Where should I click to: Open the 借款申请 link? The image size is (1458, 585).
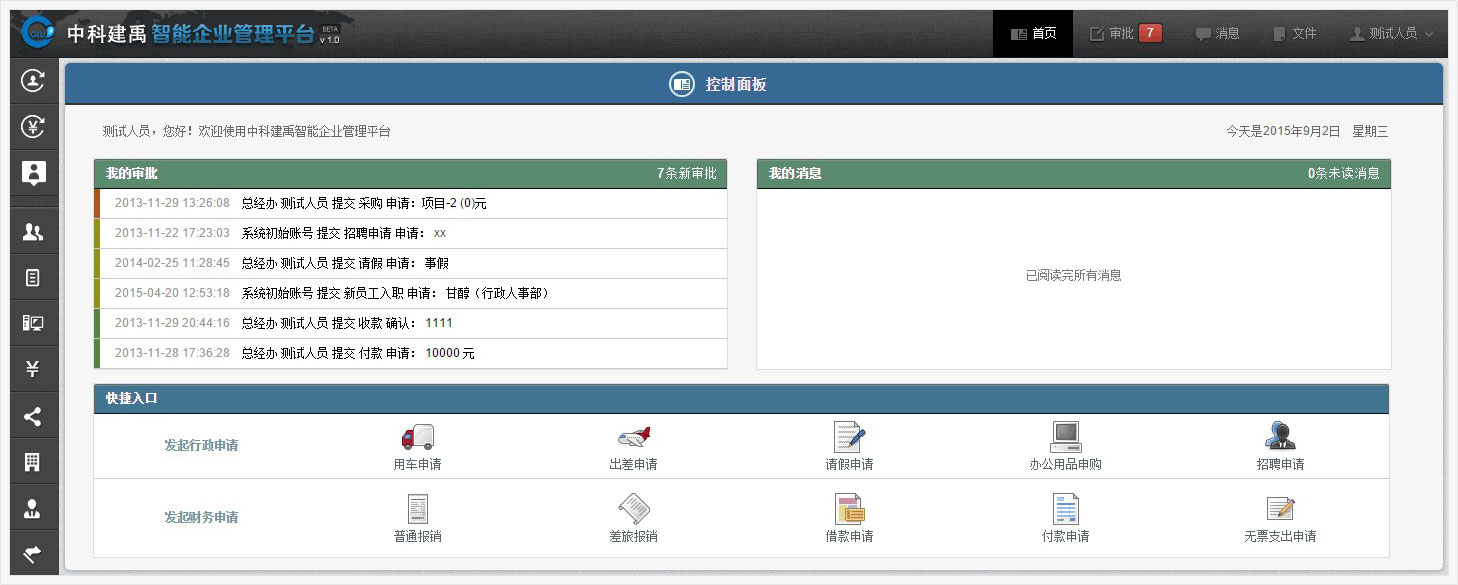[x=849, y=537]
